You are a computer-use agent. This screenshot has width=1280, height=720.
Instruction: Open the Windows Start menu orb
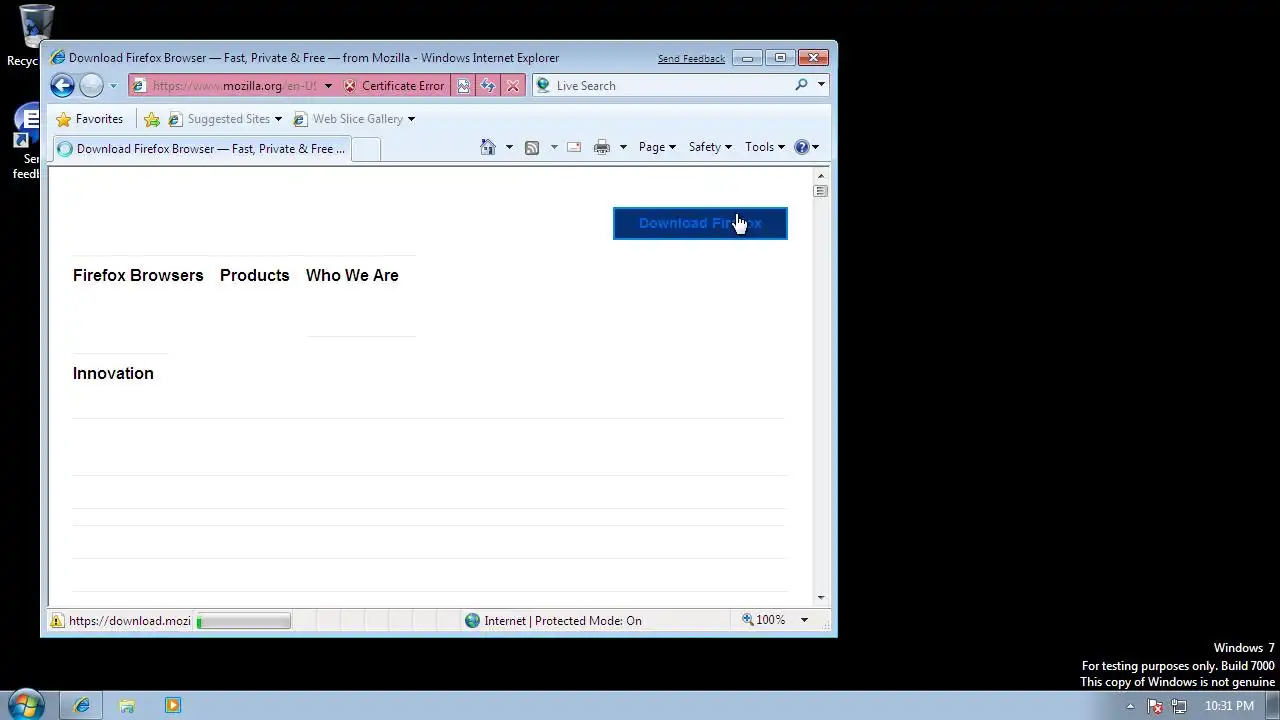[26, 705]
